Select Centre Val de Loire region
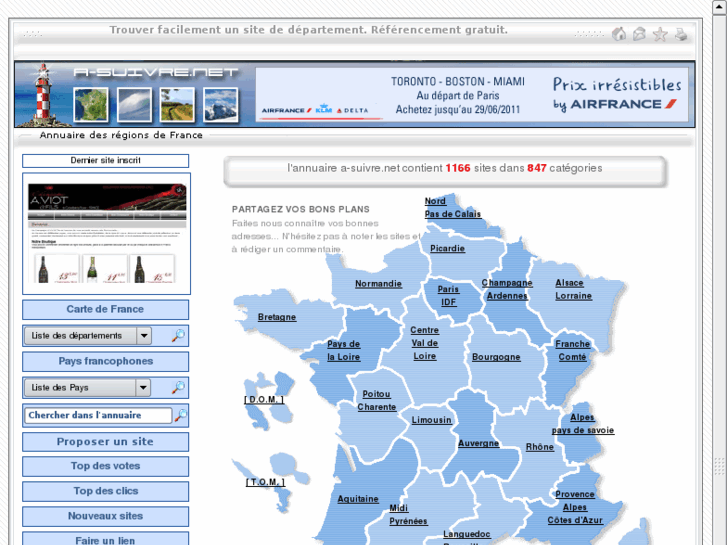The width and height of the screenshot is (727, 545). coord(425,343)
